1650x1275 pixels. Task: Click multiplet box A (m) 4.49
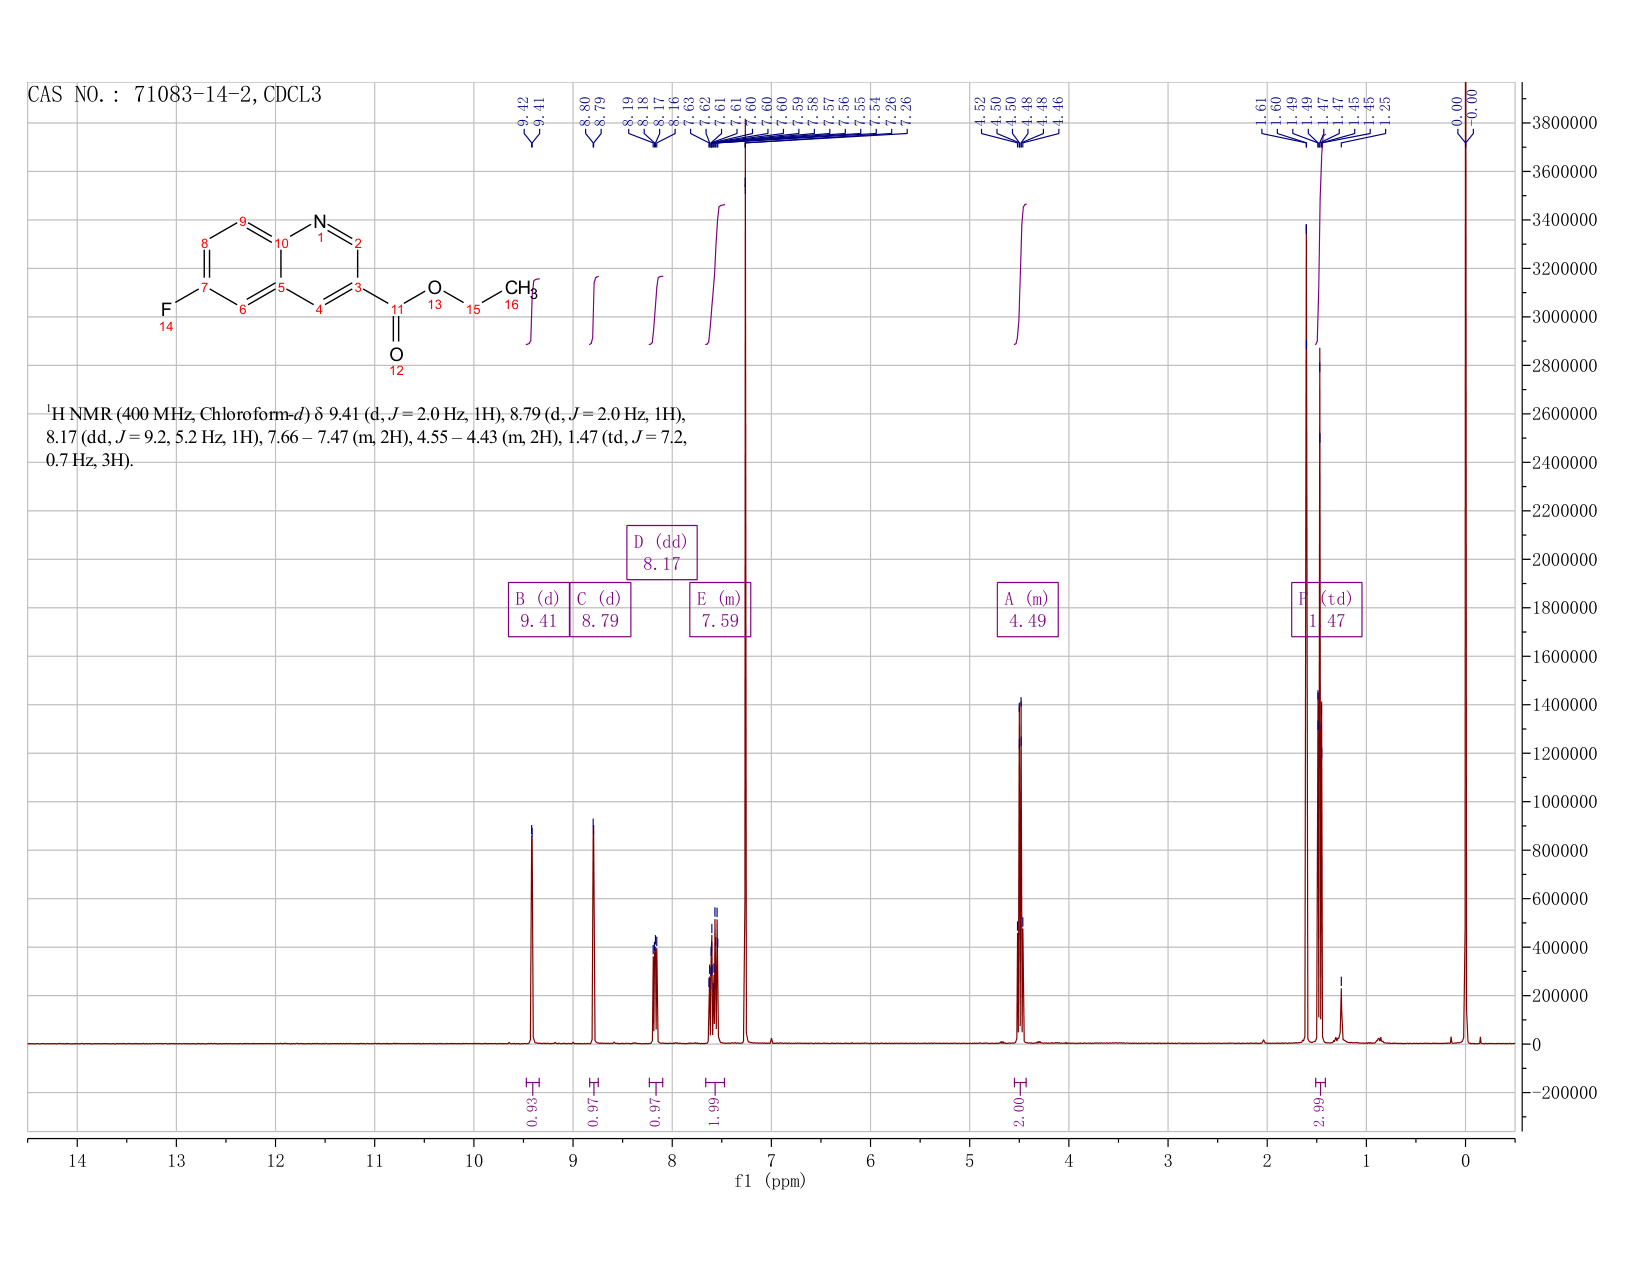tap(1028, 609)
